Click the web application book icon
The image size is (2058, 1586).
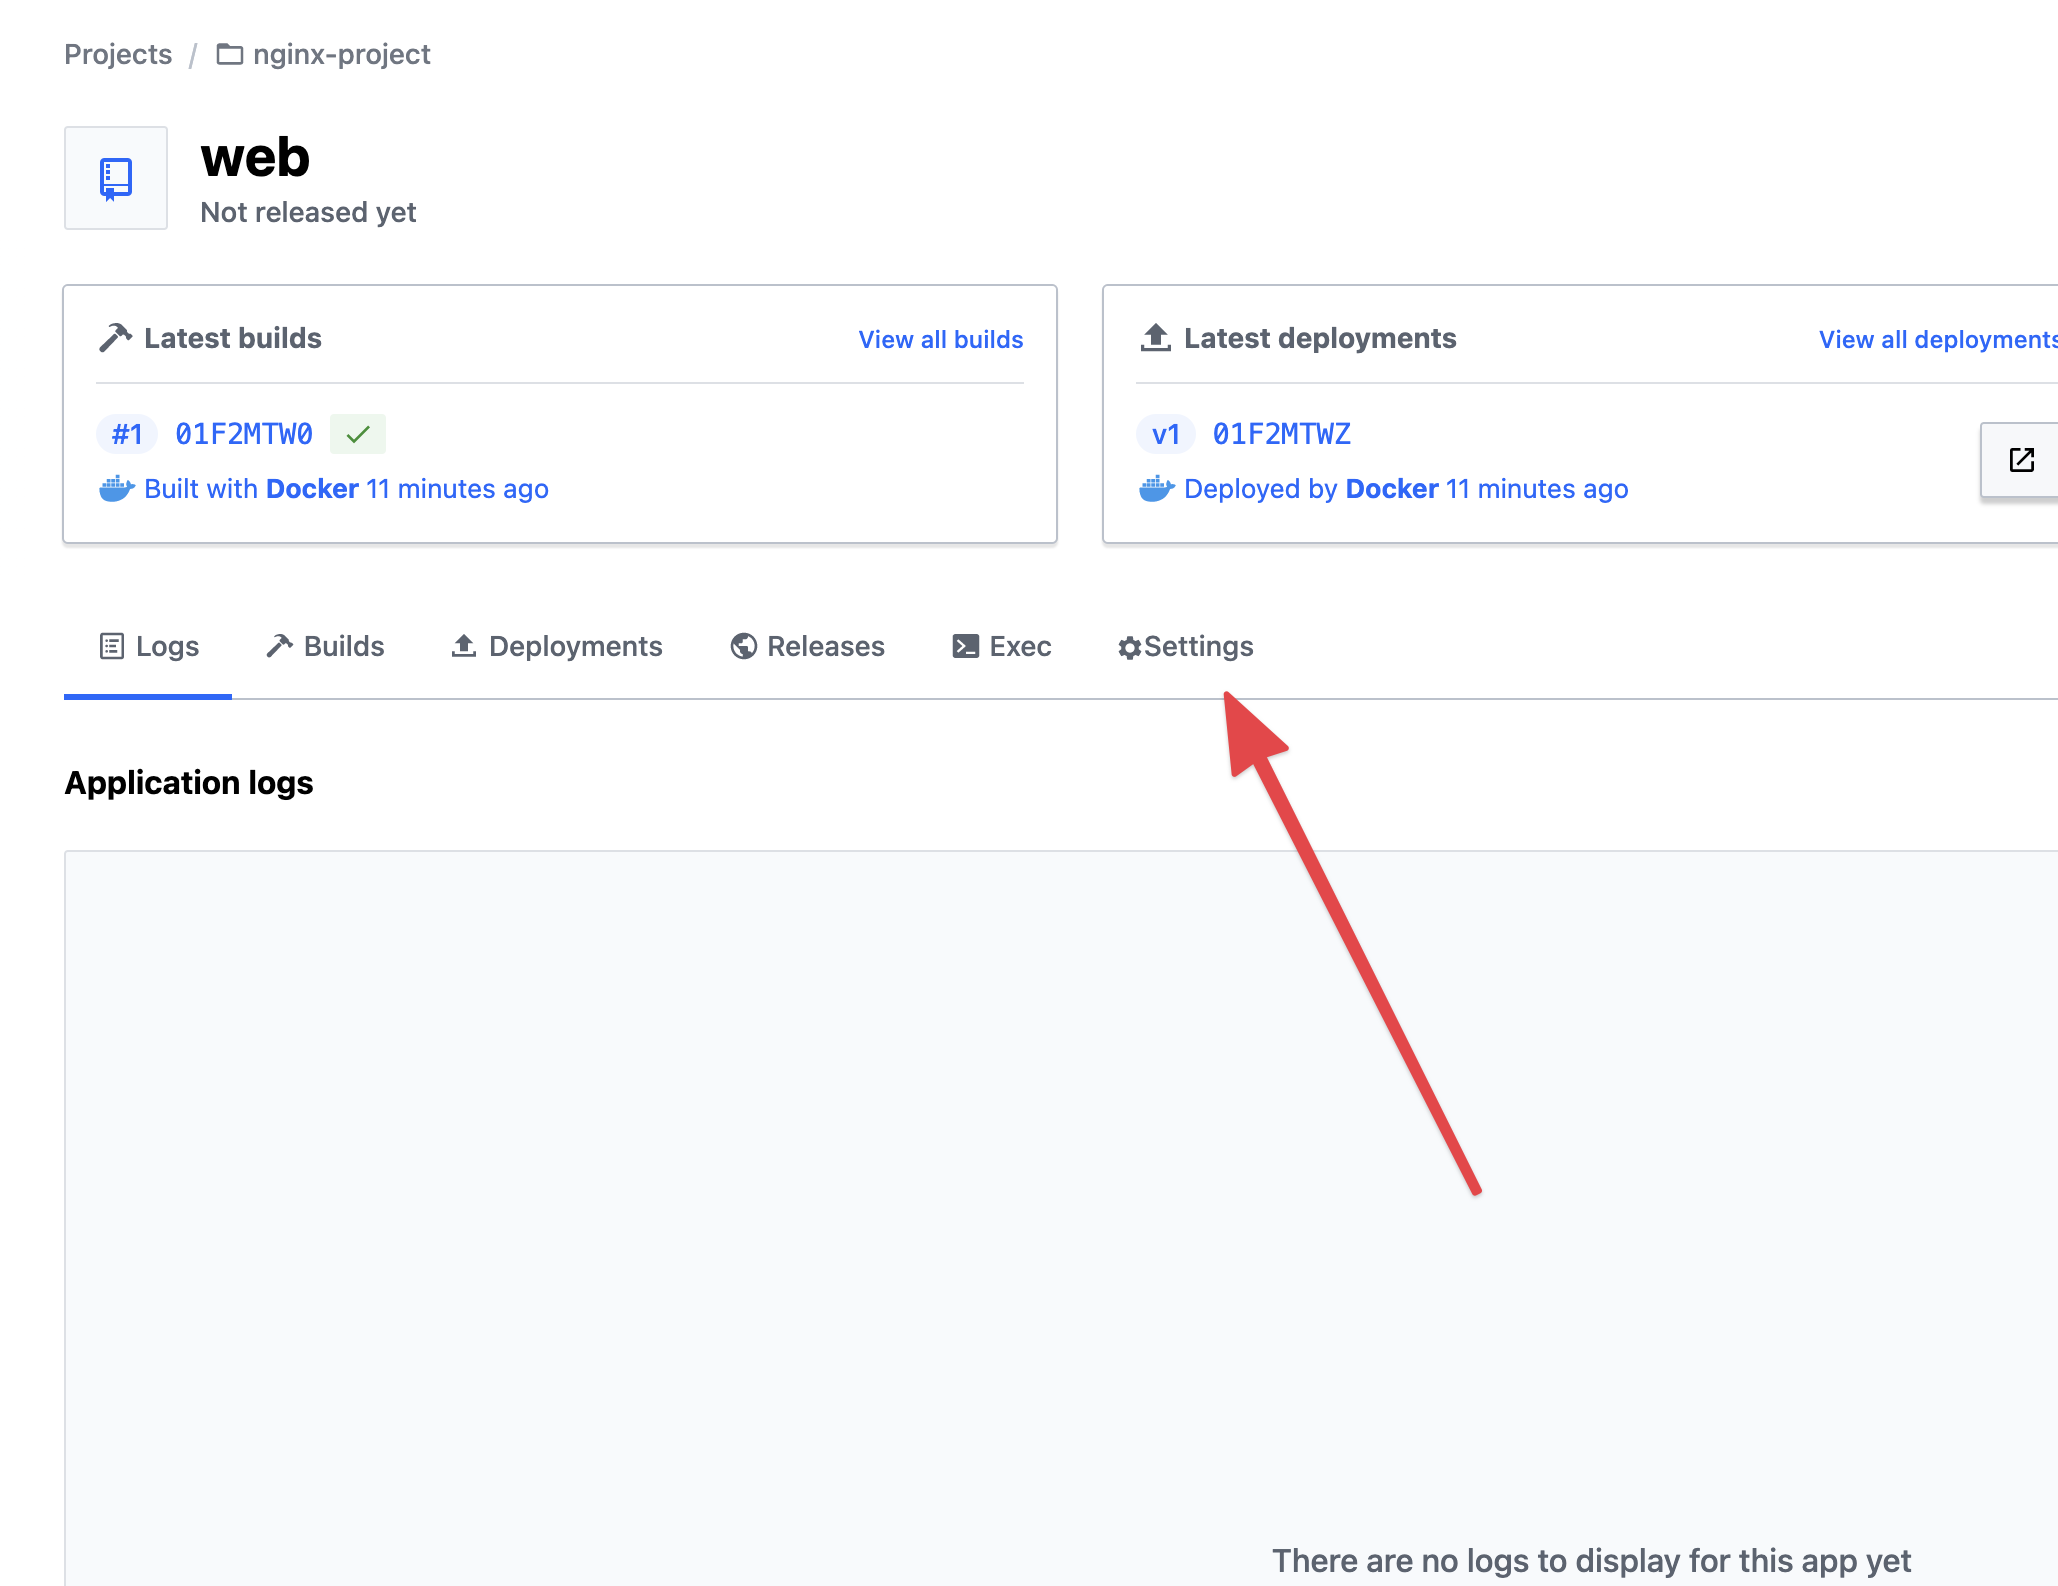point(115,177)
